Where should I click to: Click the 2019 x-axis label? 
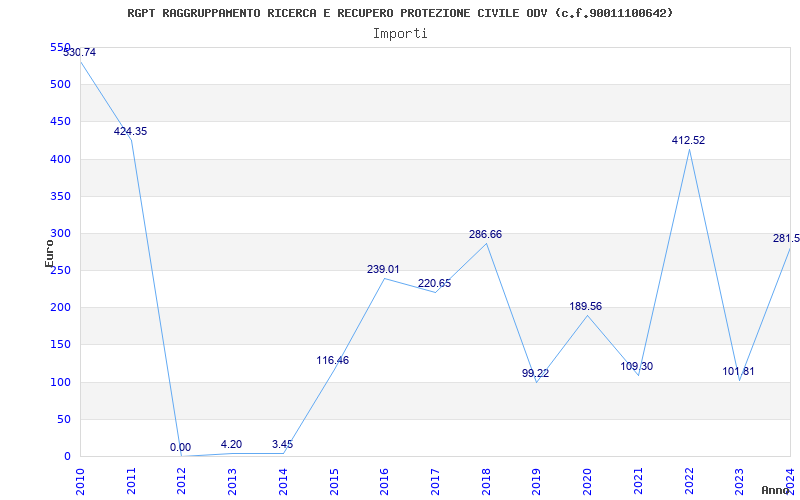click(537, 482)
